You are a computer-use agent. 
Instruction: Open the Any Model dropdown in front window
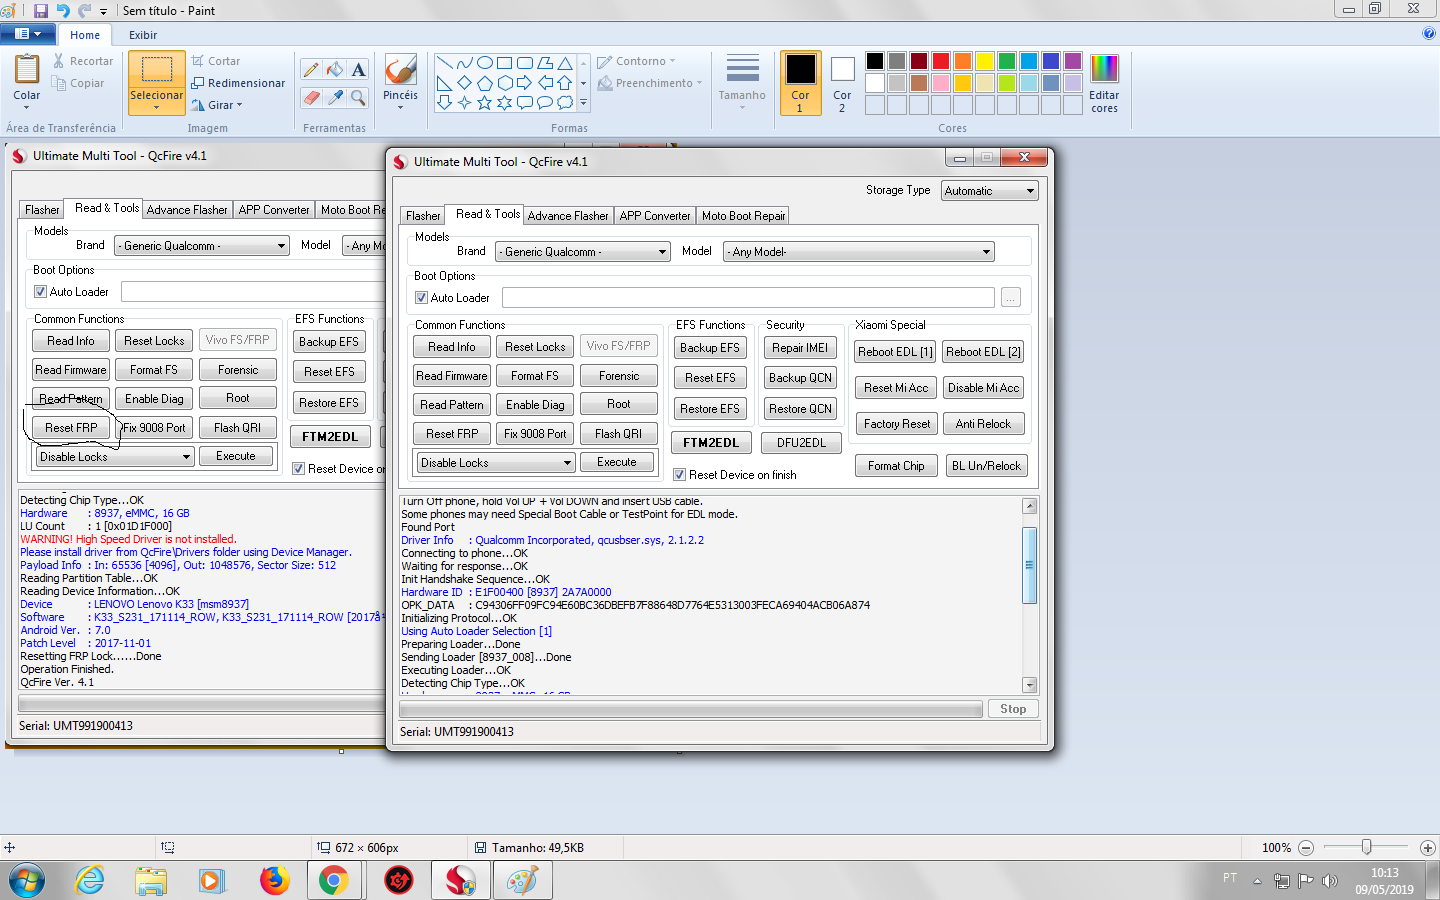pos(859,252)
